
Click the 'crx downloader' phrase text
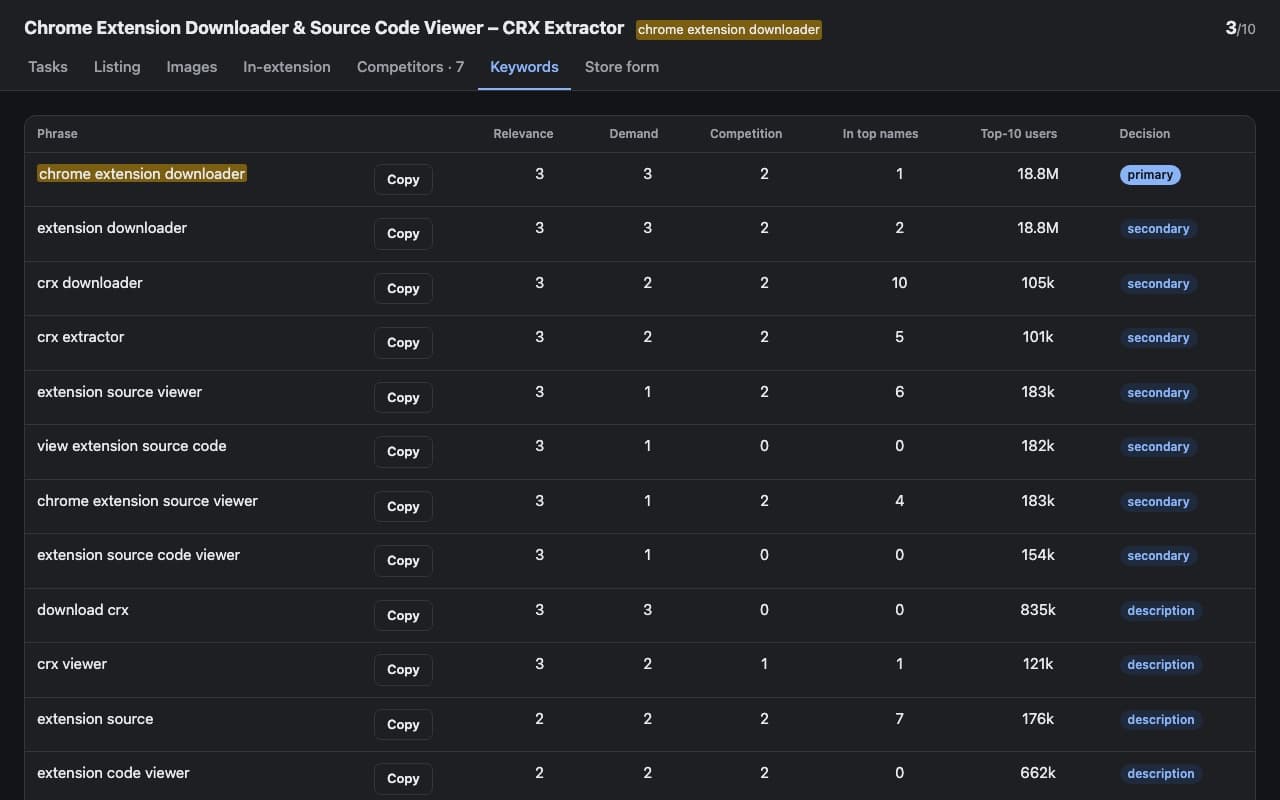[90, 283]
